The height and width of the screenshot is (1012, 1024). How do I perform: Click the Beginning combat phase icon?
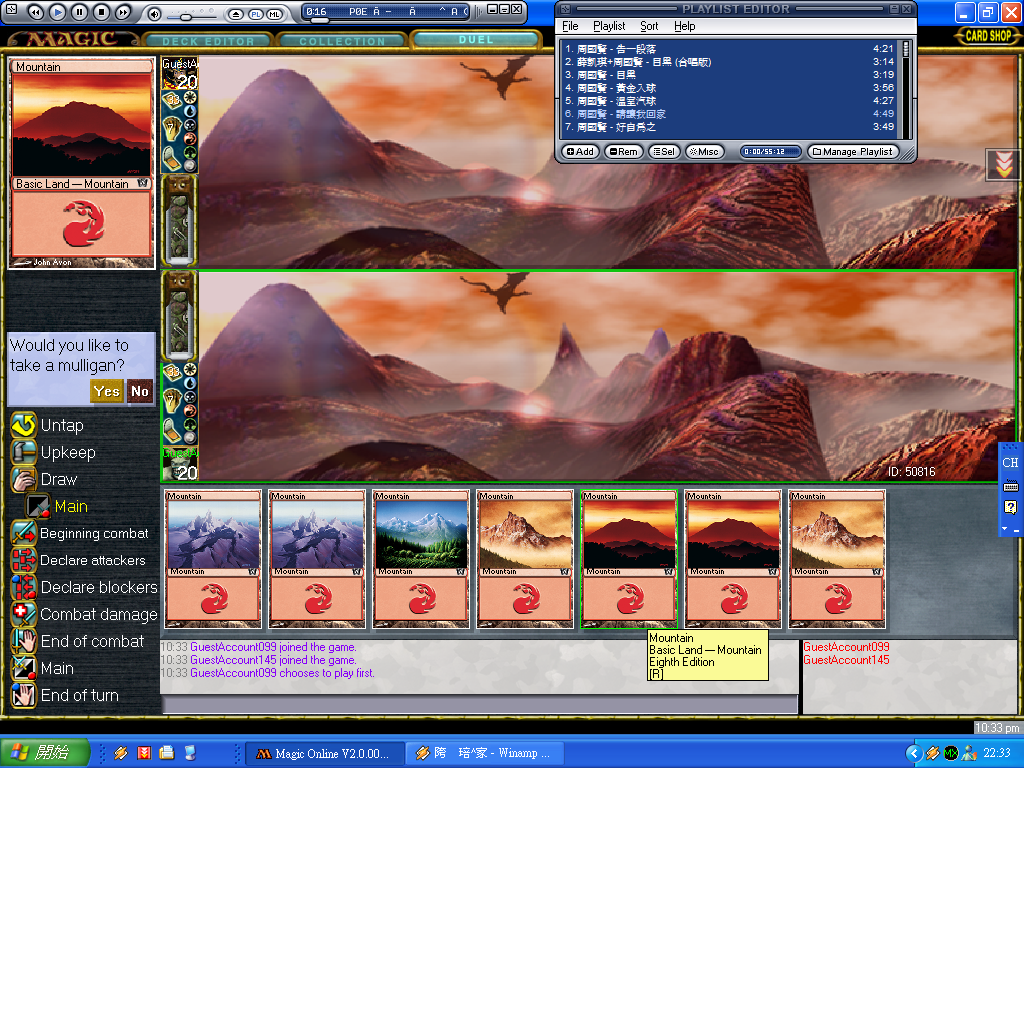(24, 533)
